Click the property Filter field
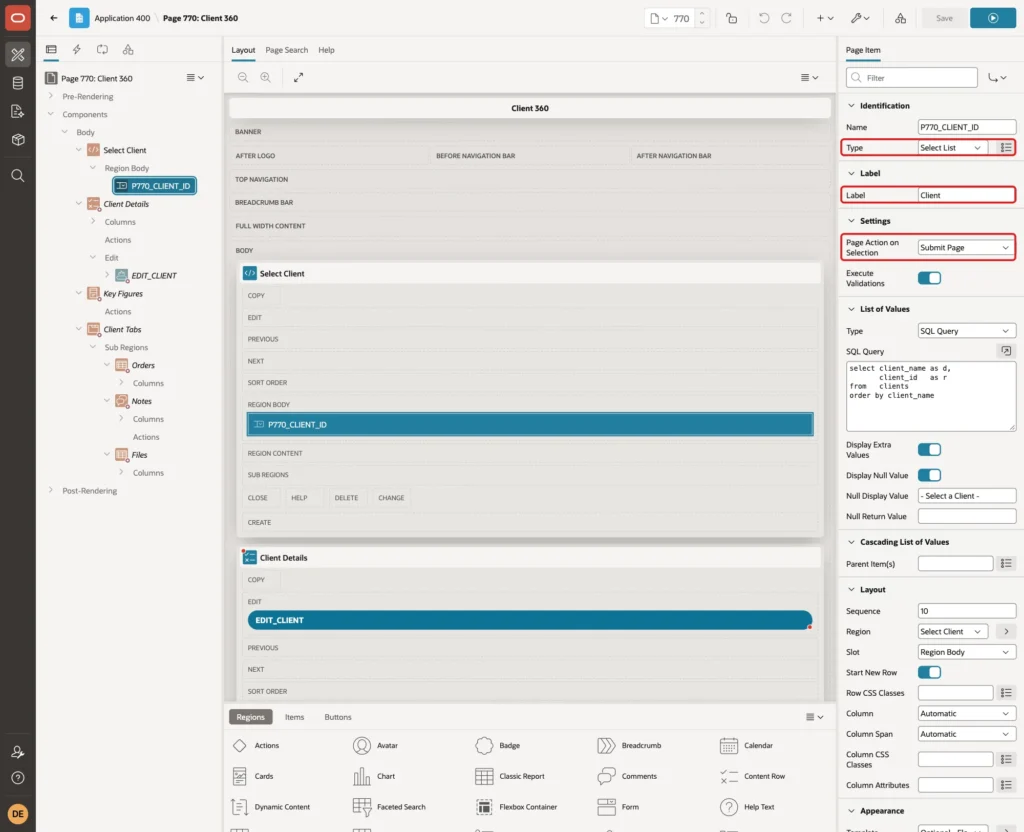Screen dimensions: 1024x832 point(911,78)
